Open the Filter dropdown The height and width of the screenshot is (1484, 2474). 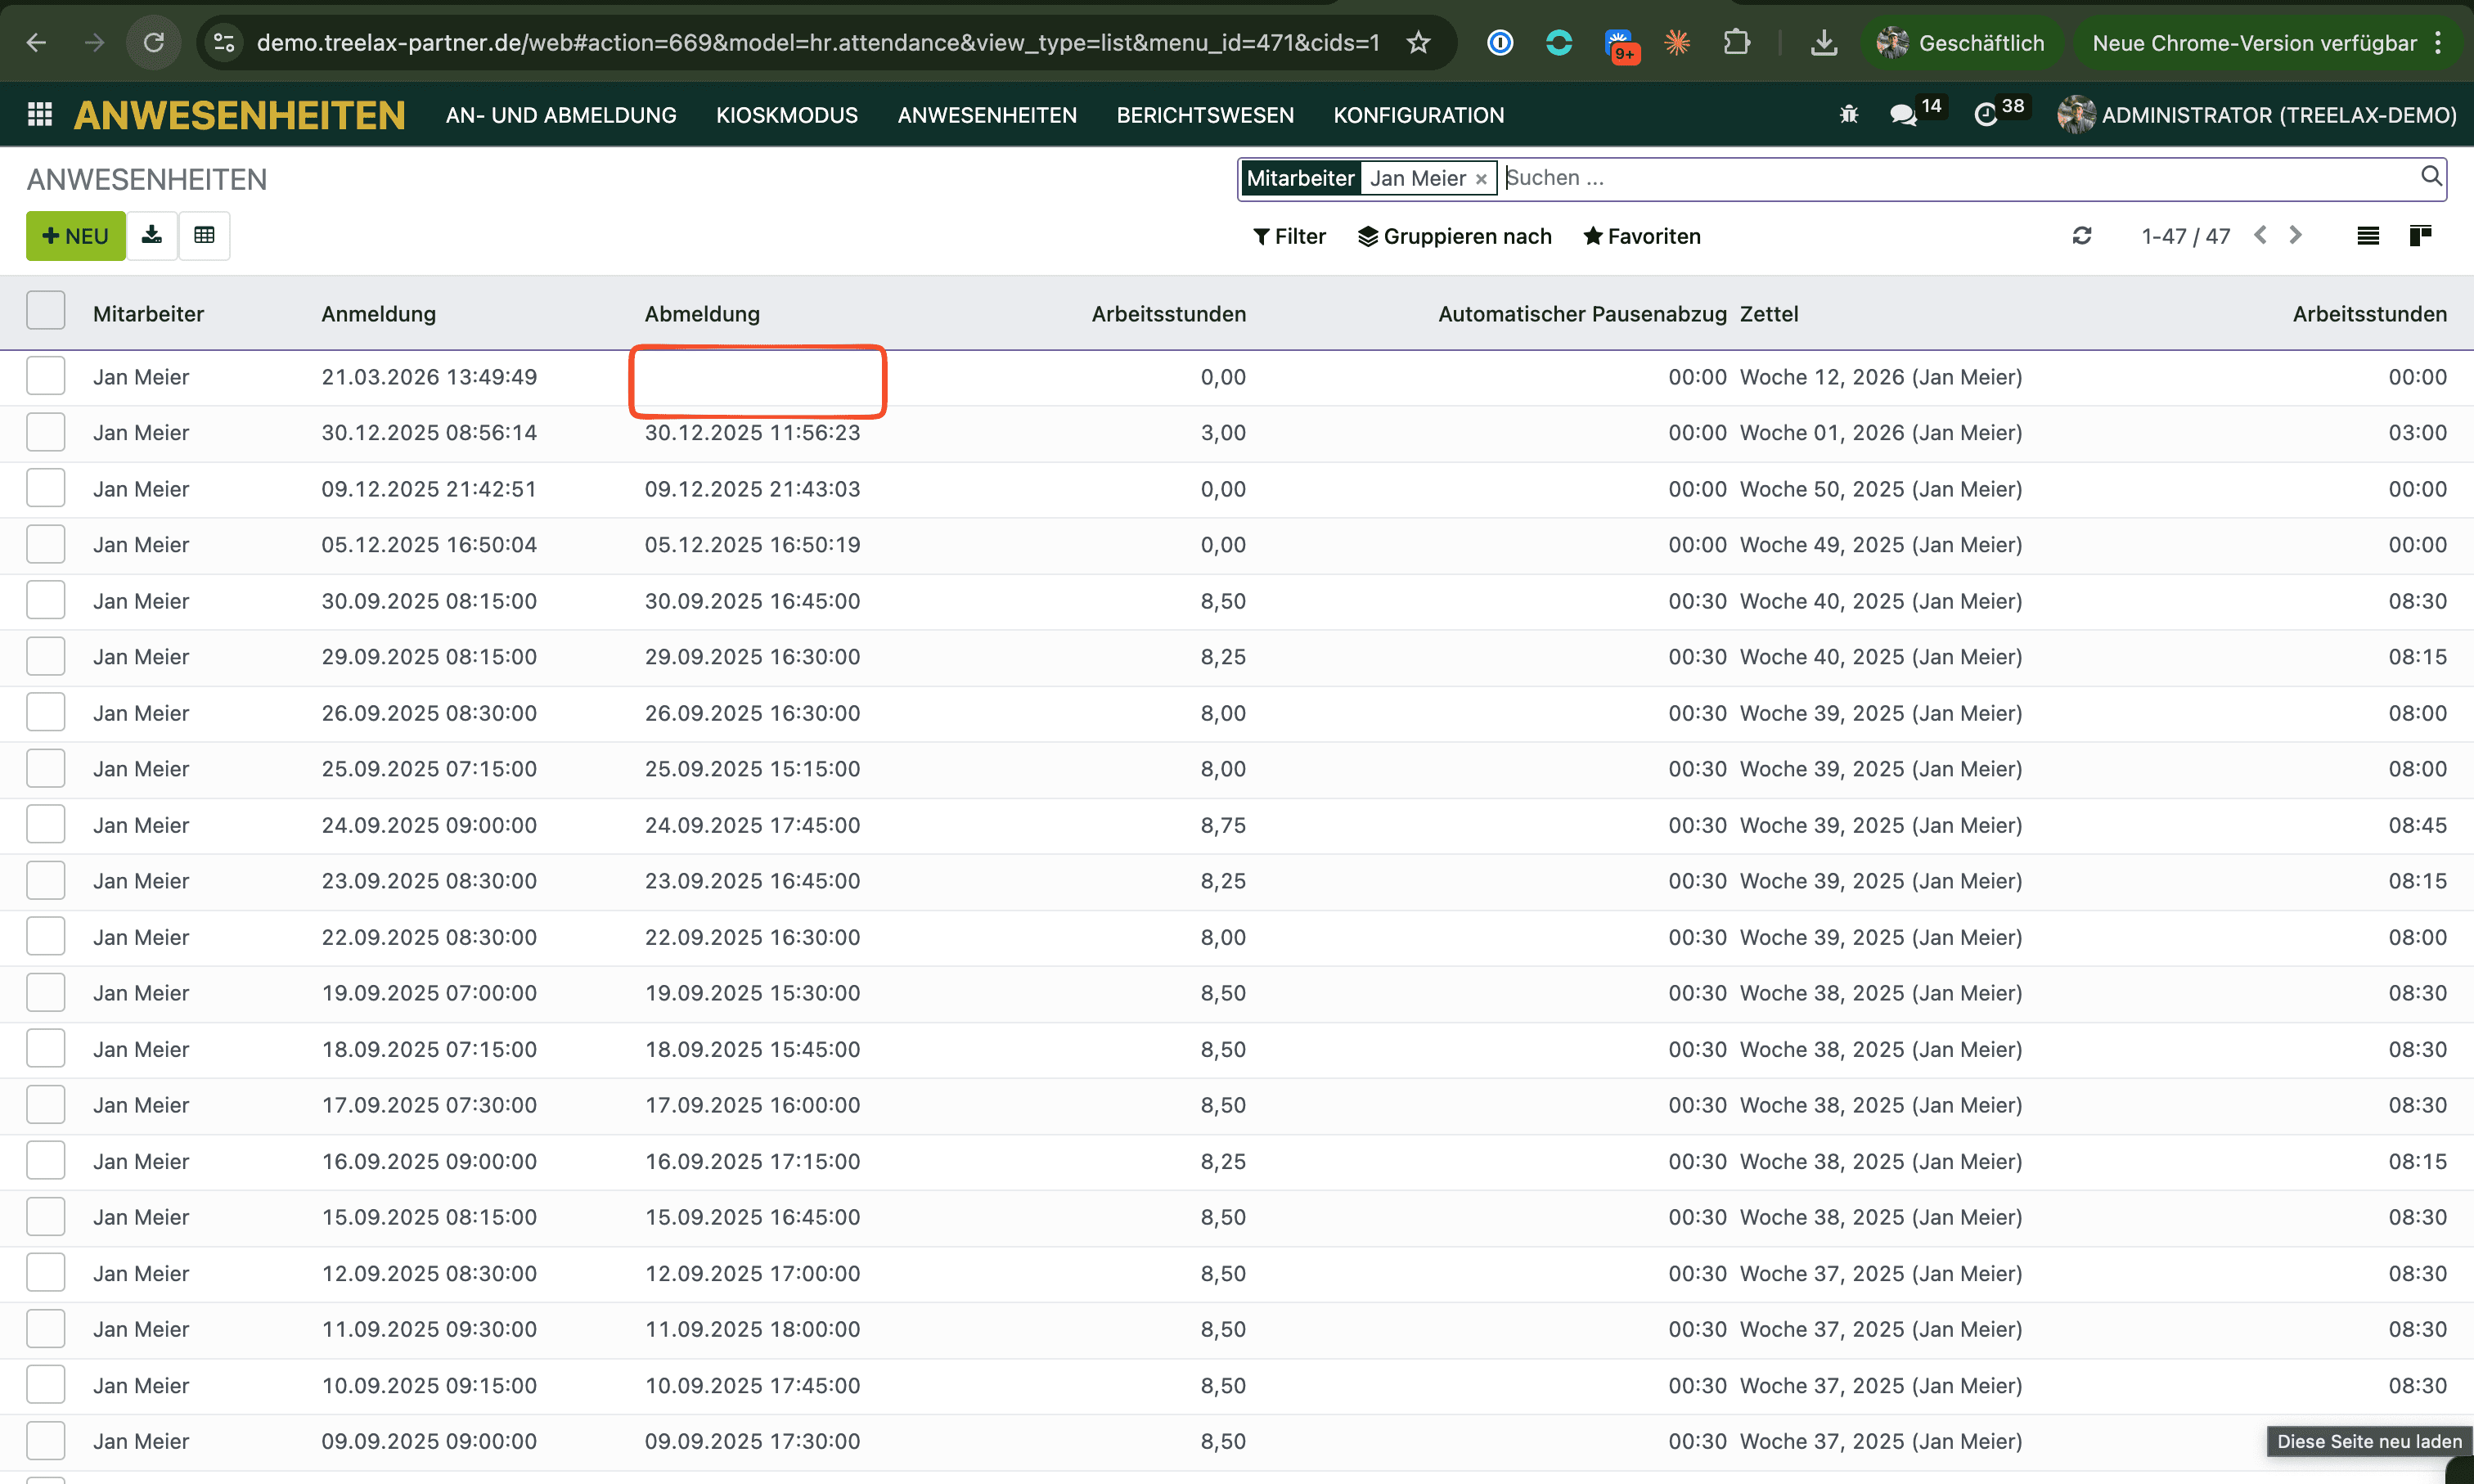pyautogui.click(x=1289, y=236)
